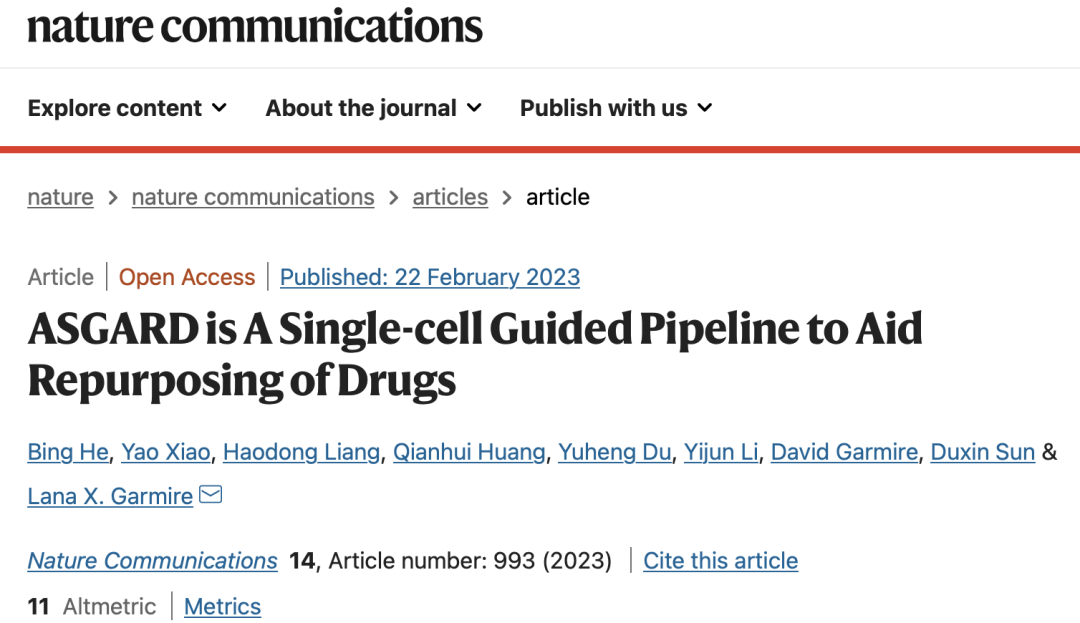Expand the Publish with us dropdown
Image resolution: width=1080 pixels, height=623 pixels.
tap(616, 108)
